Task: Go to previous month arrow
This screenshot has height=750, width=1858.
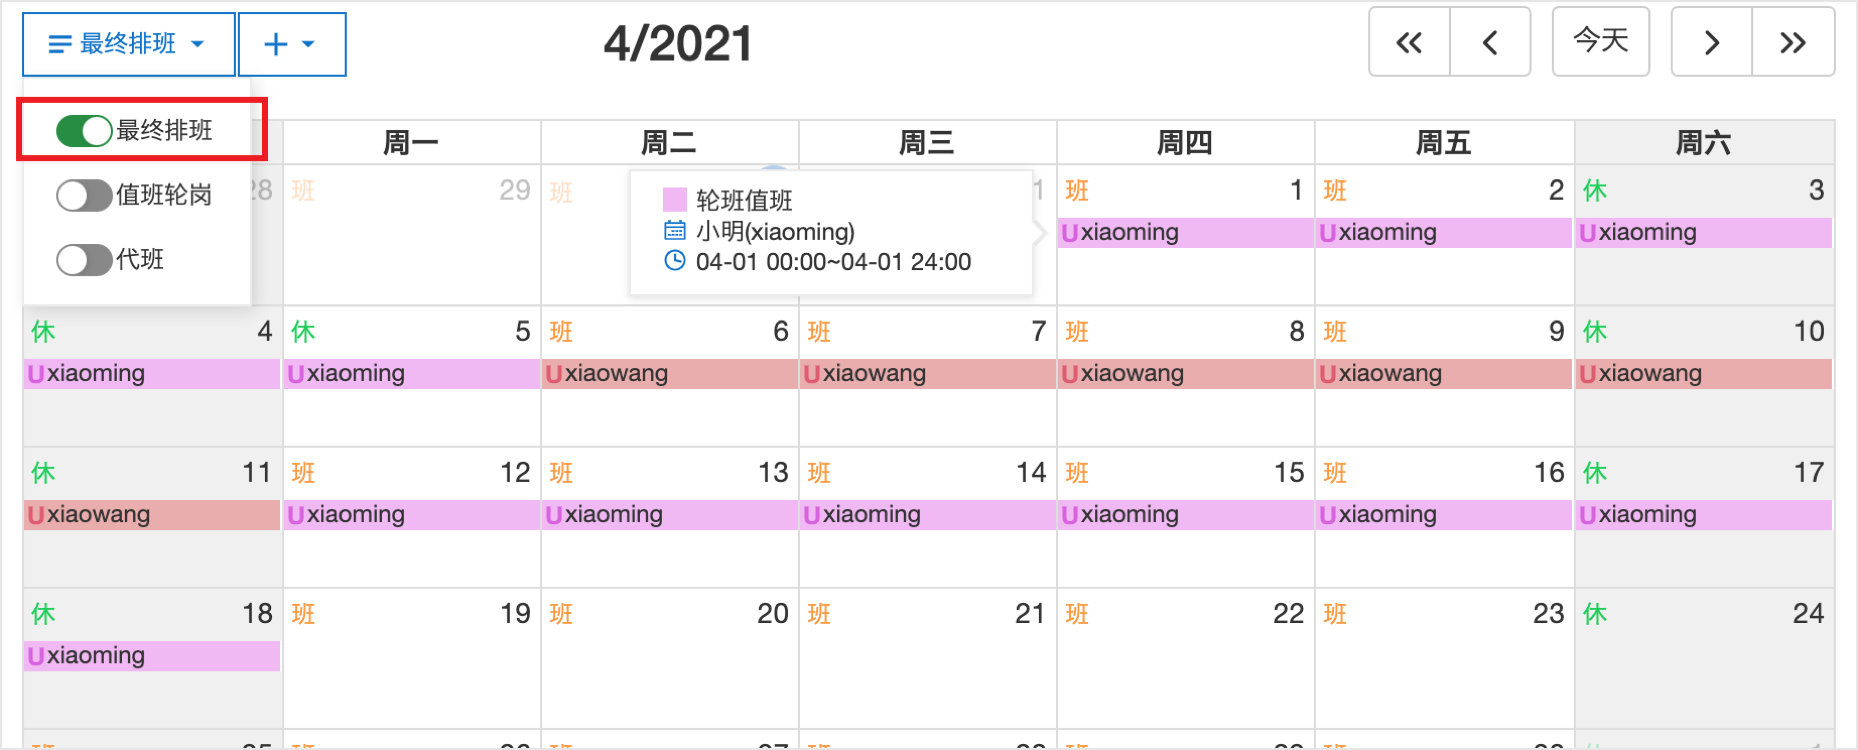Action: [x=1490, y=42]
